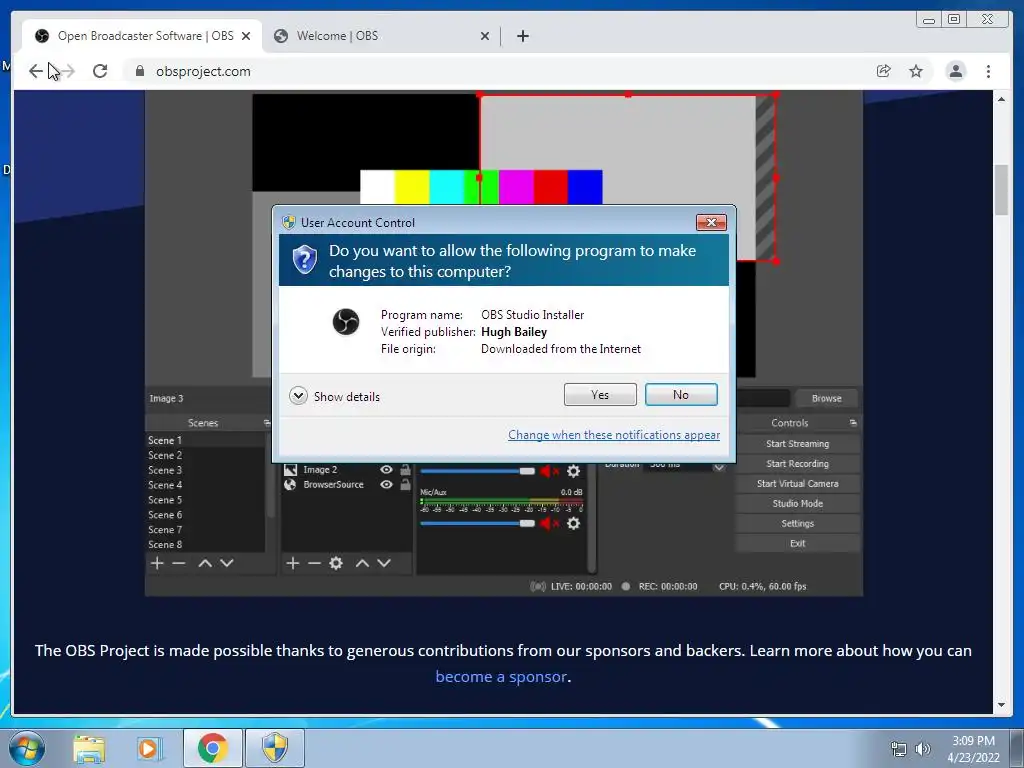Remove scene with the minus under Scenes

[179, 563]
